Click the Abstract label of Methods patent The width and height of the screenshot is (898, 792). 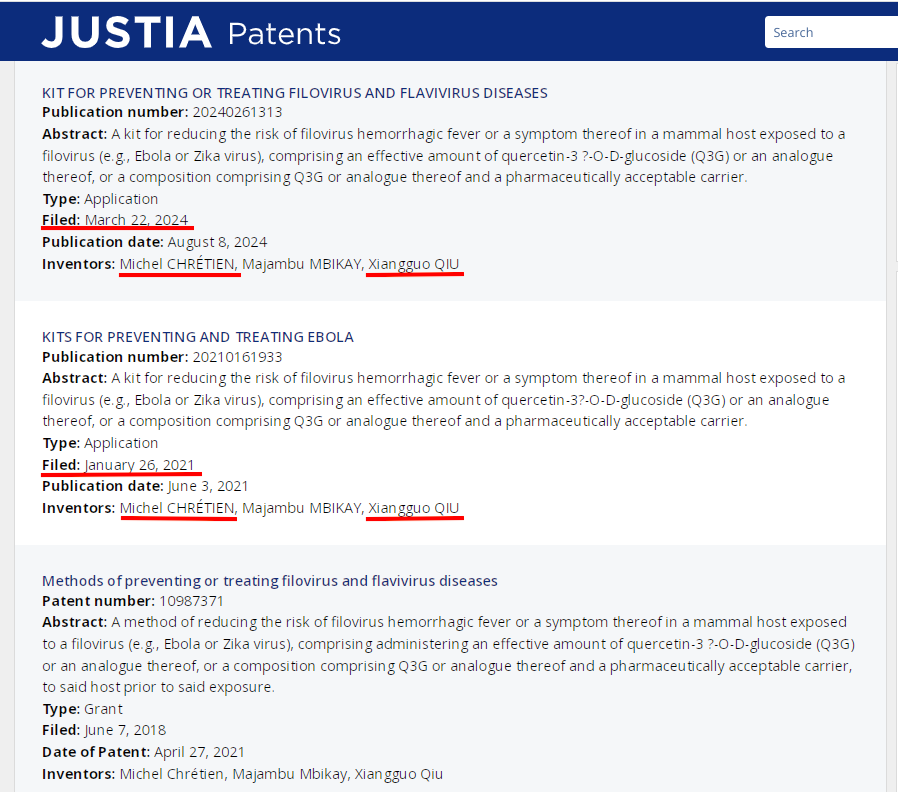coord(74,622)
